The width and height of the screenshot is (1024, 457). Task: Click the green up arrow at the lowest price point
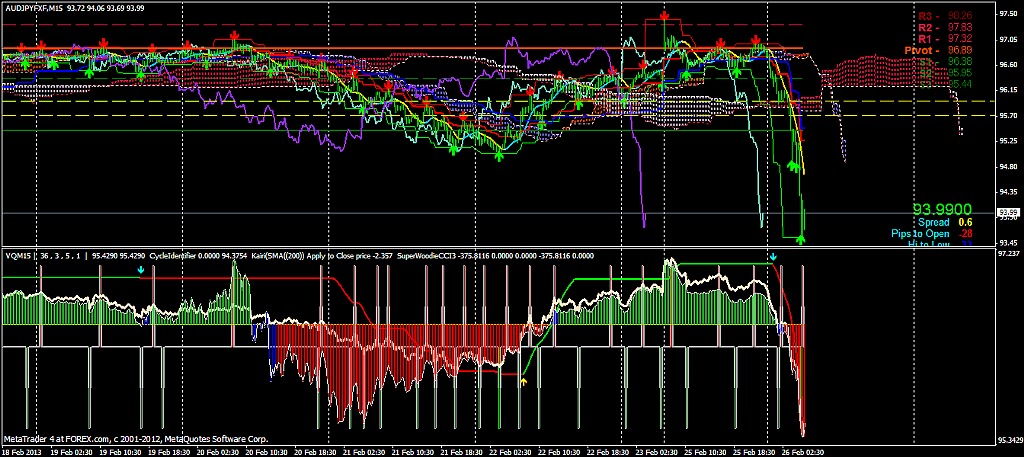800,238
